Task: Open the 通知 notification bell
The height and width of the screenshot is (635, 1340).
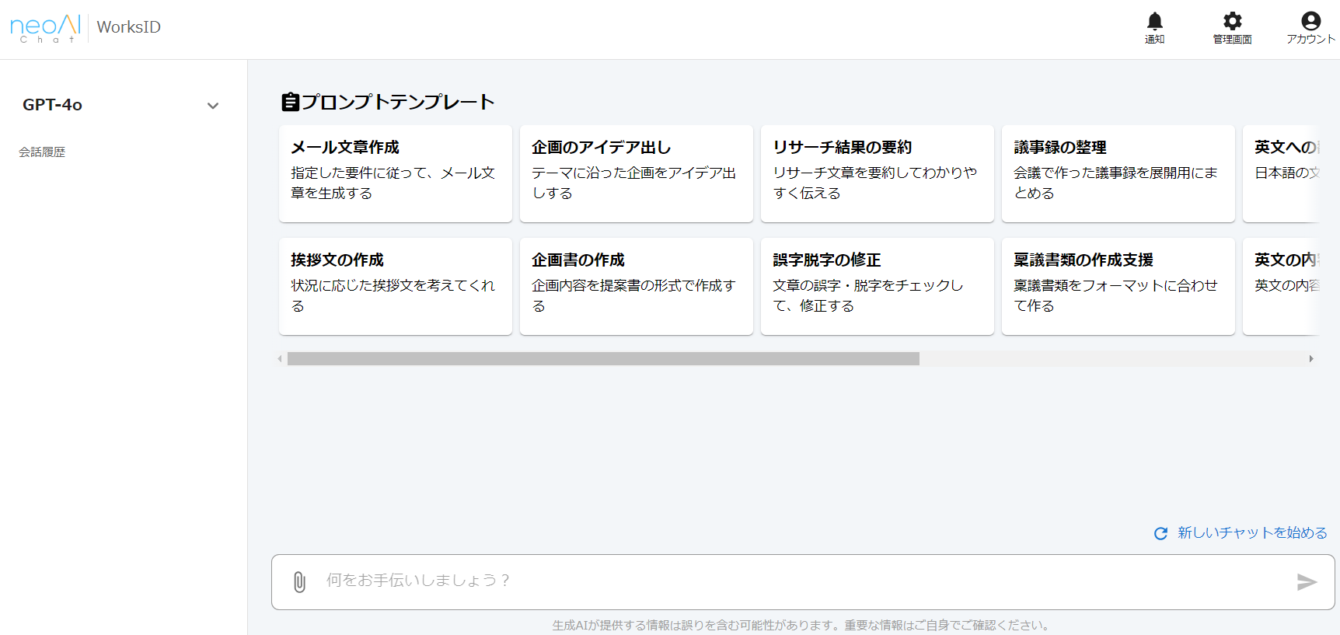Action: click(x=1155, y=20)
